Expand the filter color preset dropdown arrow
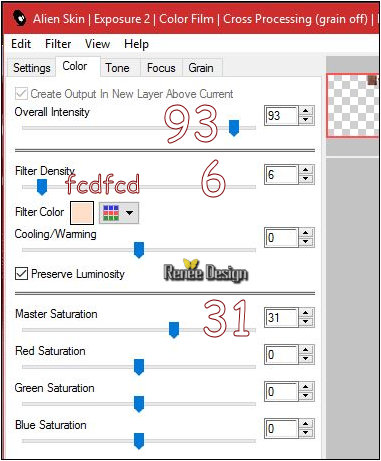The height and width of the screenshot is (461, 381). (129, 213)
